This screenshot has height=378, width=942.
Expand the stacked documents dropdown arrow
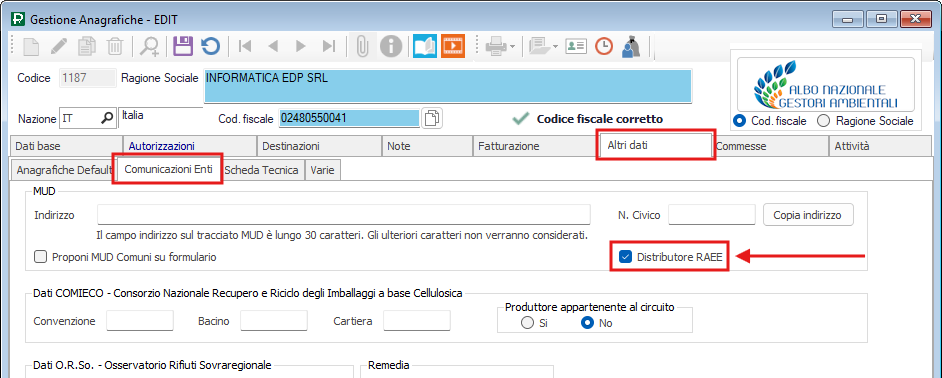click(x=555, y=47)
